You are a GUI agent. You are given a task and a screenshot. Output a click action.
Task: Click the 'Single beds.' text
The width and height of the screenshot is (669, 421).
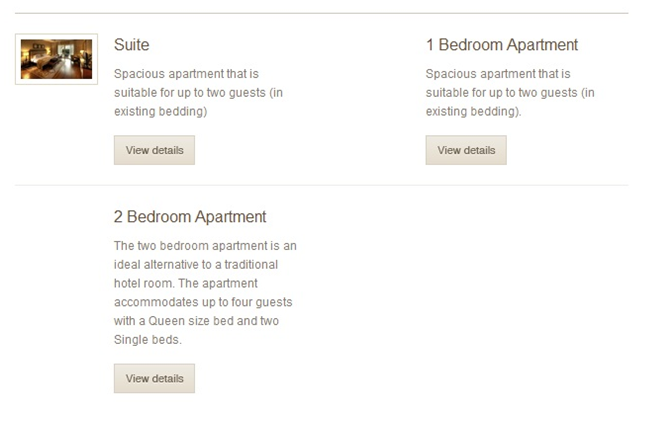(148, 340)
